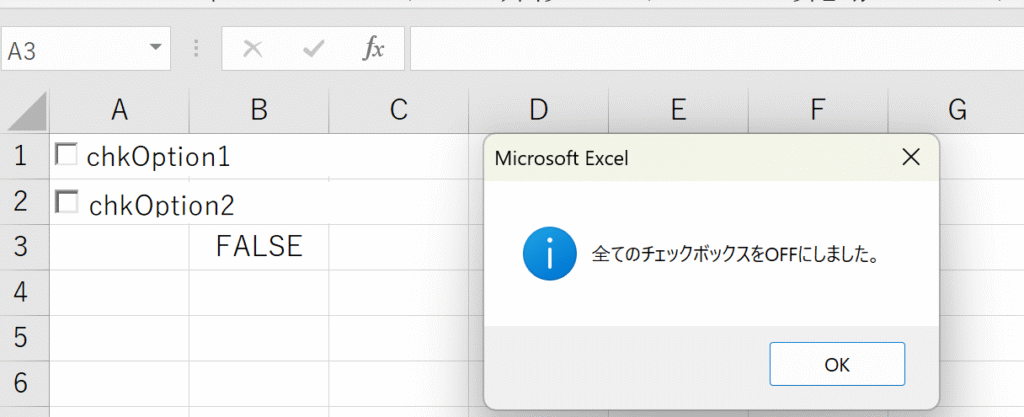Screen dimensions: 1024x417
Task: Select column A header
Action: pyautogui.click(x=119, y=111)
